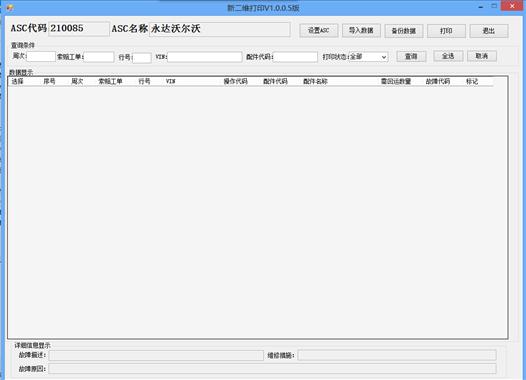This screenshot has width=526, height=380.
Task: Select all rows with the 全选 button
Action: click(x=448, y=56)
